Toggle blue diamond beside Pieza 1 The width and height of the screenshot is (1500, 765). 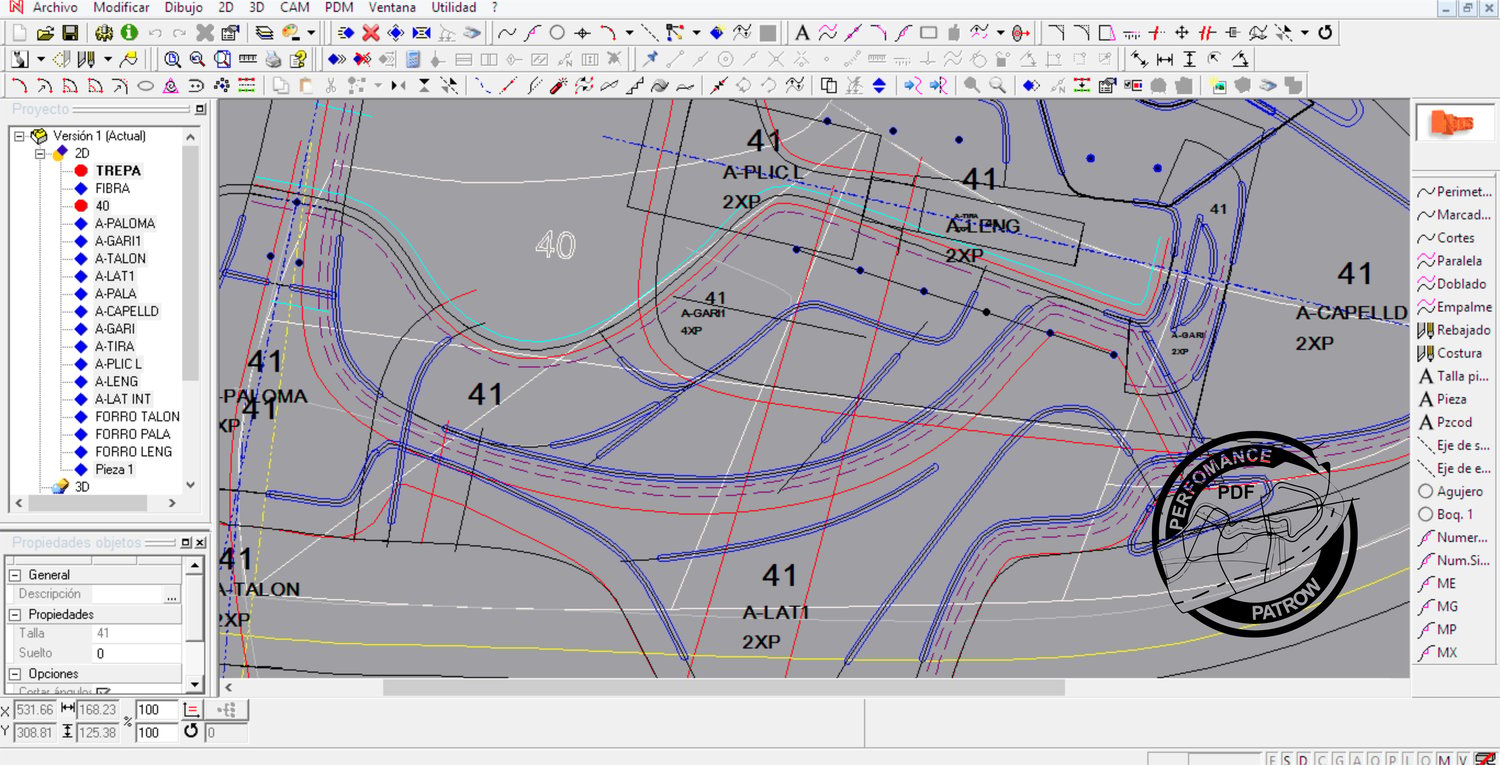tap(81, 469)
